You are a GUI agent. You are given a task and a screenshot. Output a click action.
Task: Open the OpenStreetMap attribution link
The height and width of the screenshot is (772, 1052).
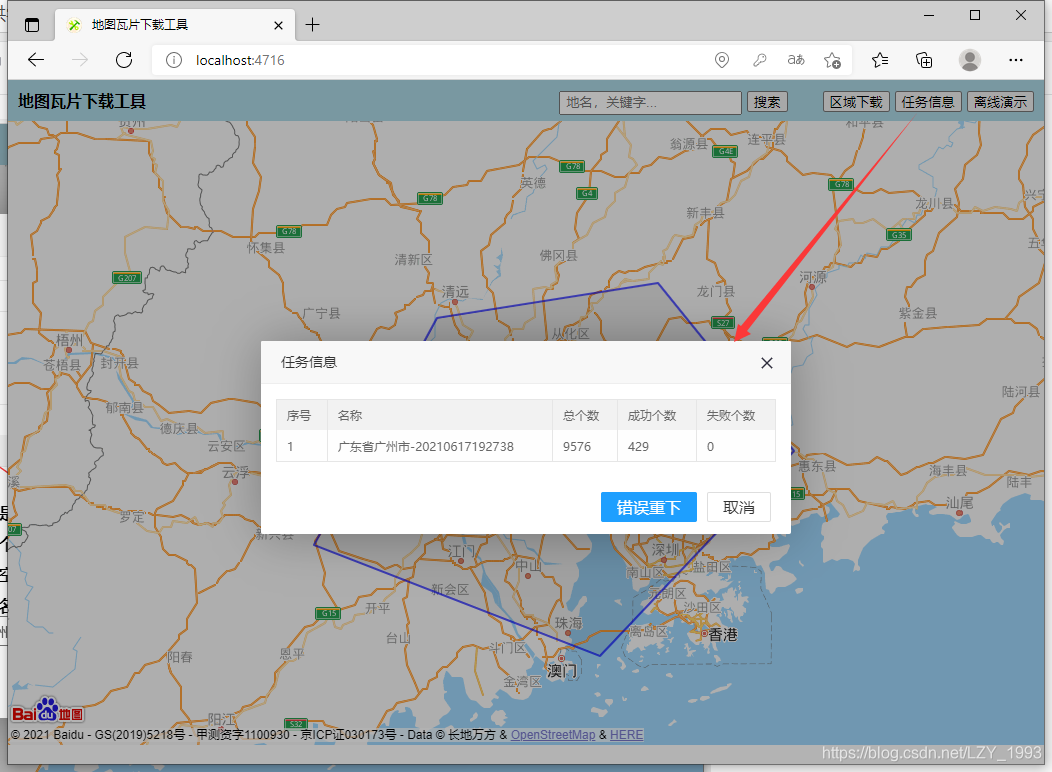pos(553,735)
